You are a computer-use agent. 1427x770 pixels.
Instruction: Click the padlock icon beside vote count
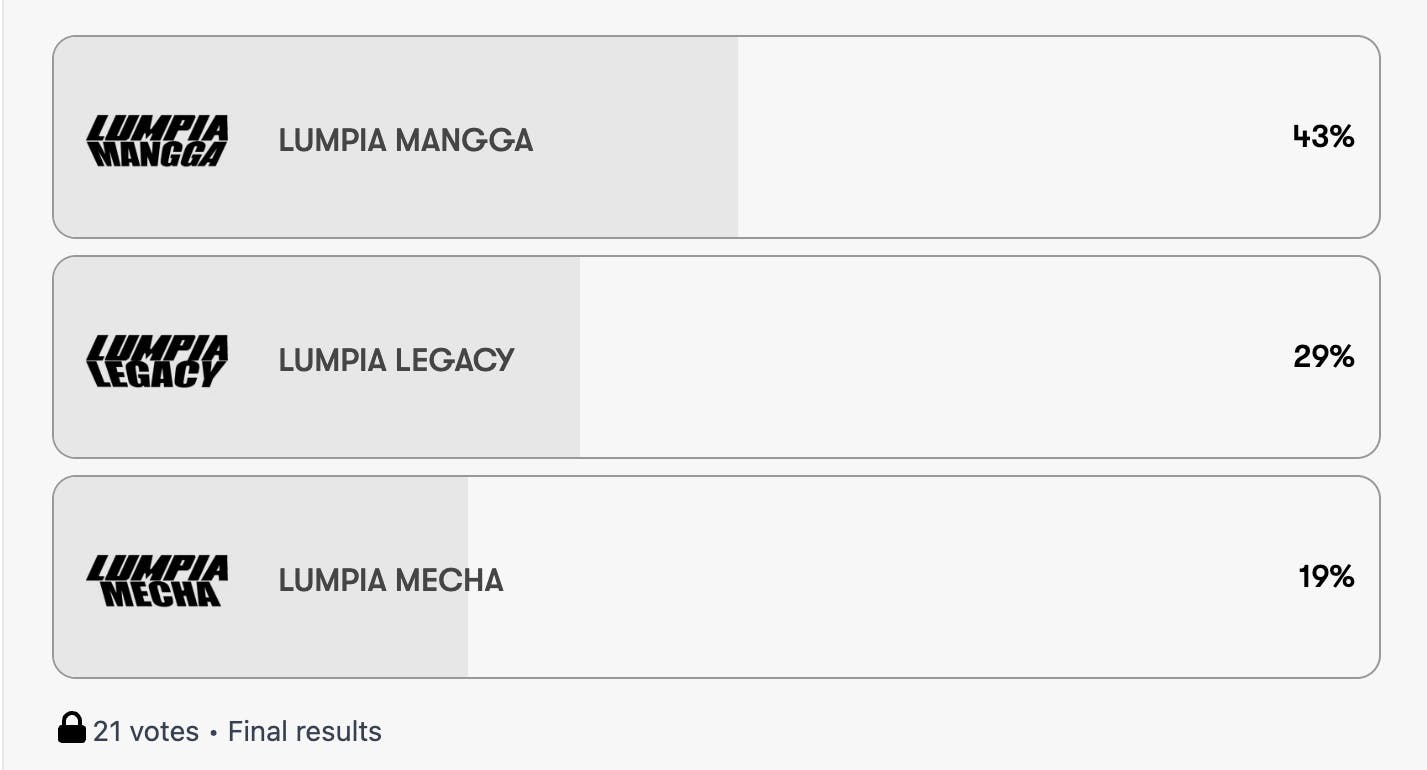pos(71,729)
